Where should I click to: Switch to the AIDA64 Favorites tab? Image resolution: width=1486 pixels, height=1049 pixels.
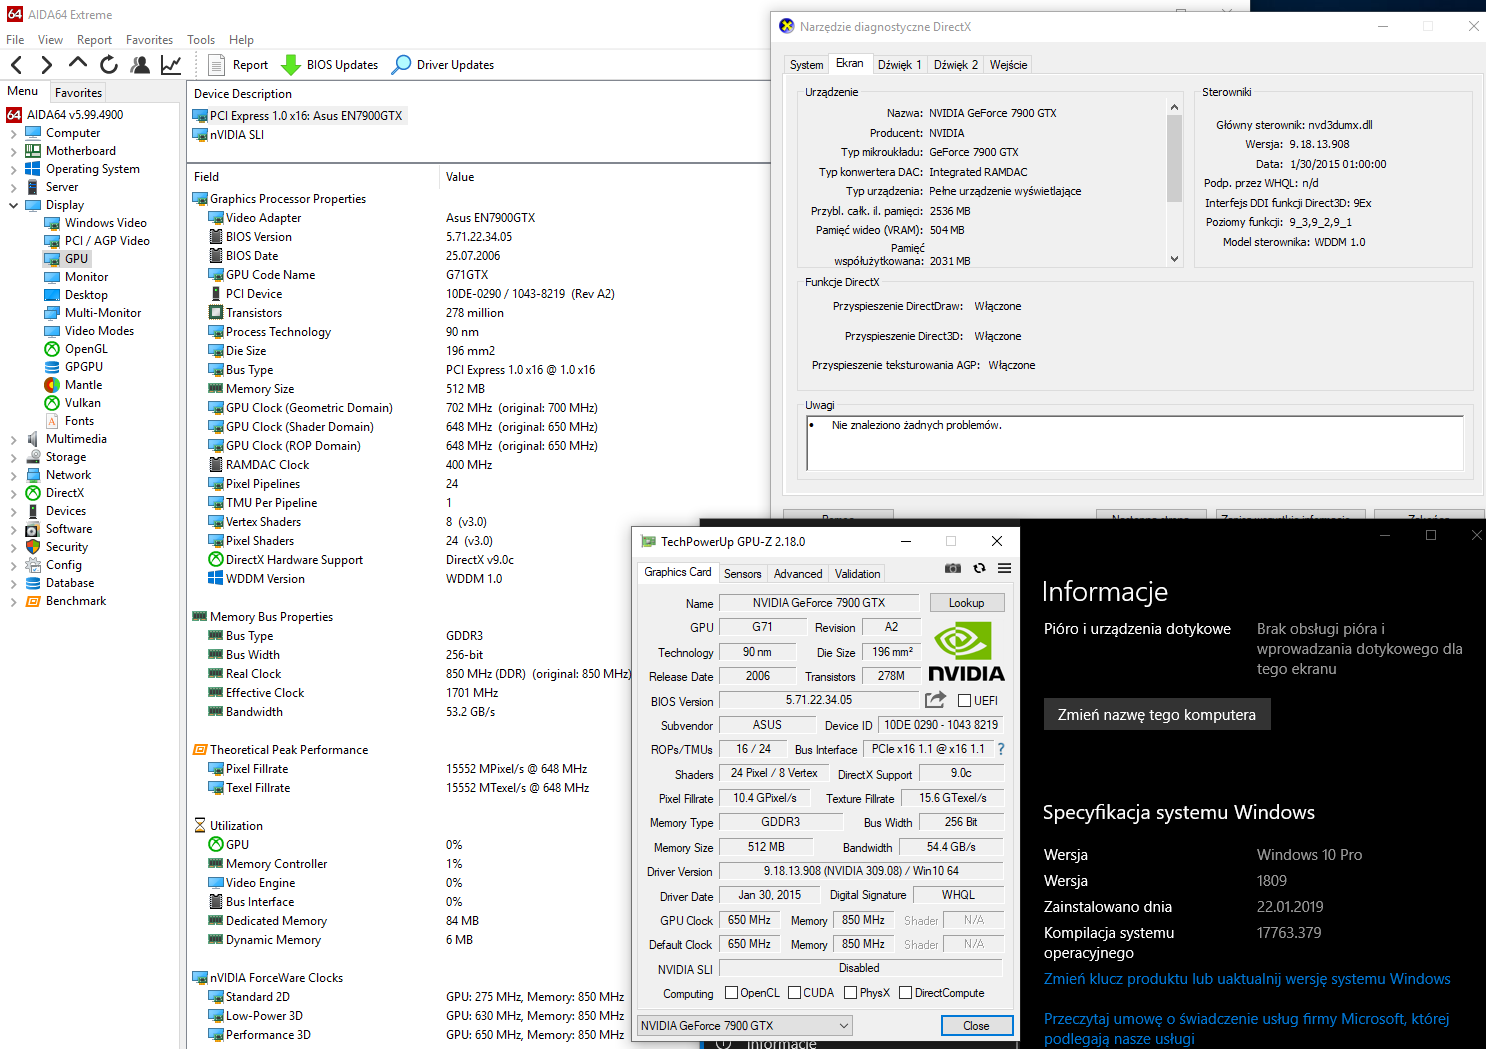pos(78,92)
